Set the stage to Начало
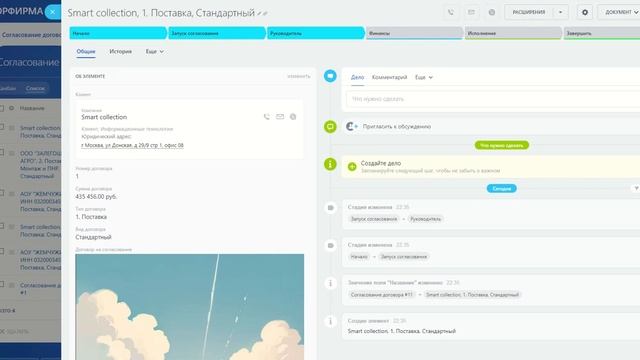 (118, 33)
